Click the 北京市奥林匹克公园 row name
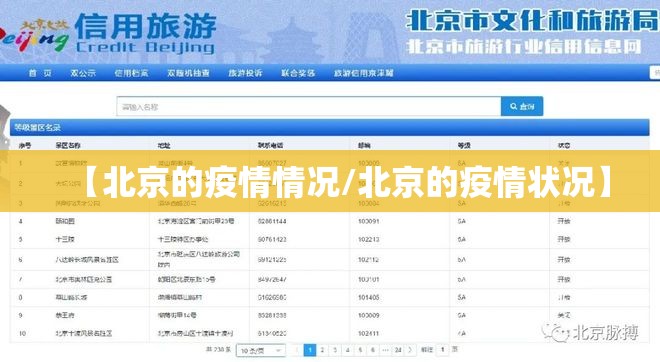This screenshot has height=362, width=660. click(84, 279)
